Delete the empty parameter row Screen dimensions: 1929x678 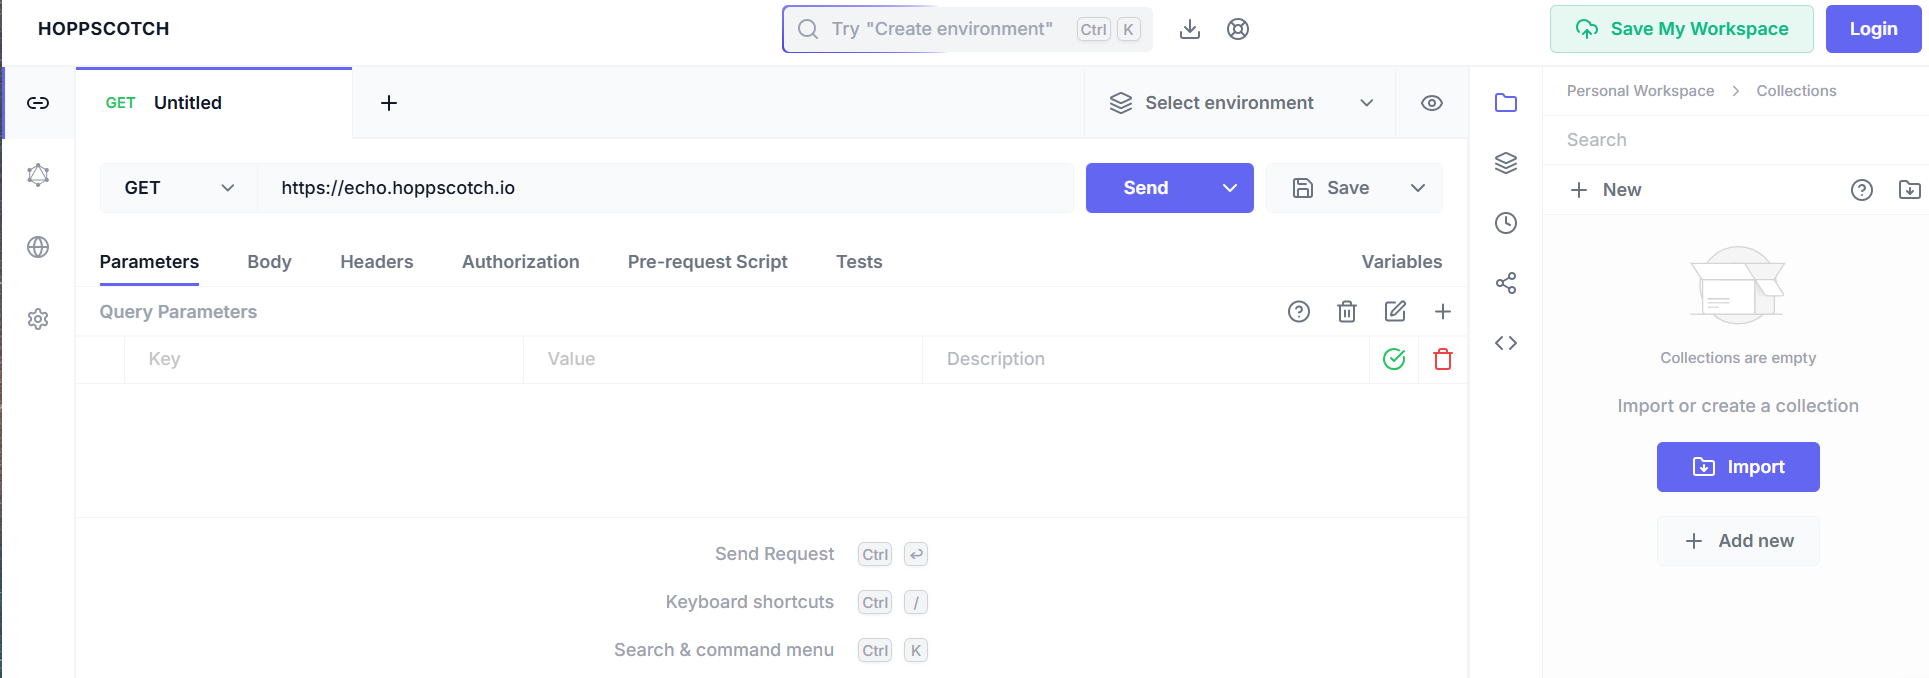click(1443, 359)
